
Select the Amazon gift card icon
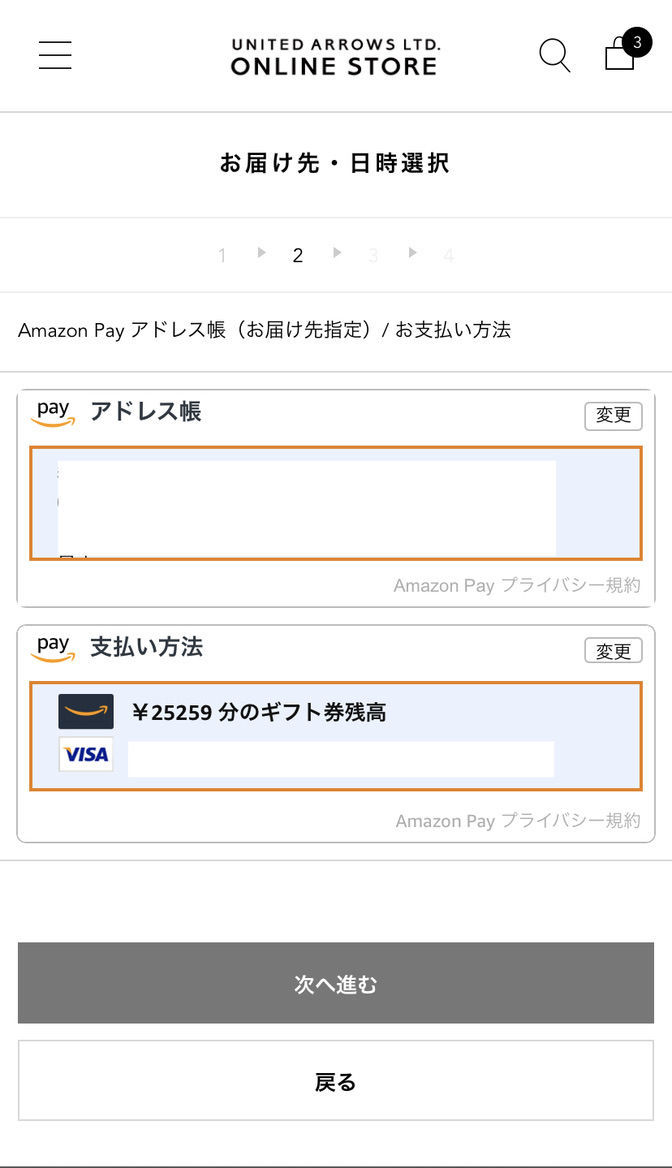pos(86,710)
